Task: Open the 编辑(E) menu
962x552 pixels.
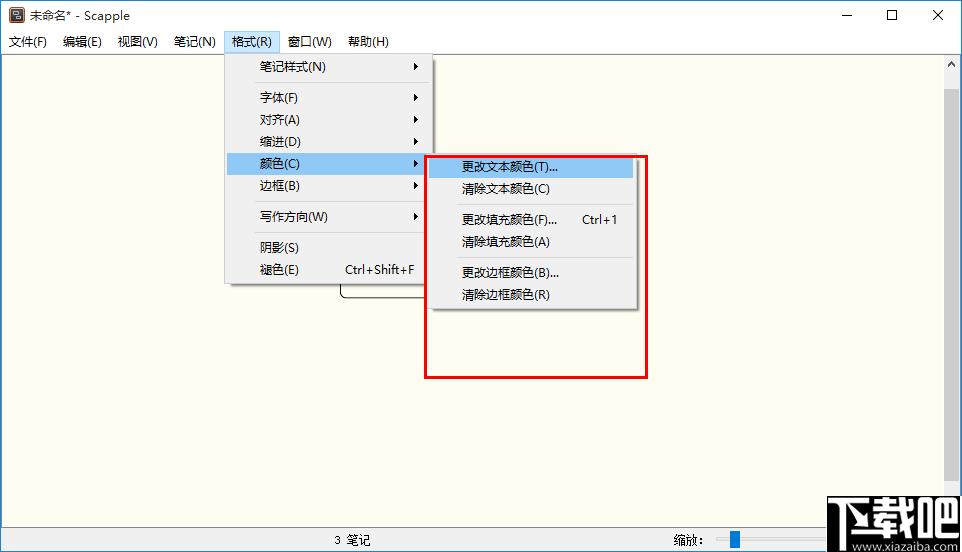Action: point(82,41)
